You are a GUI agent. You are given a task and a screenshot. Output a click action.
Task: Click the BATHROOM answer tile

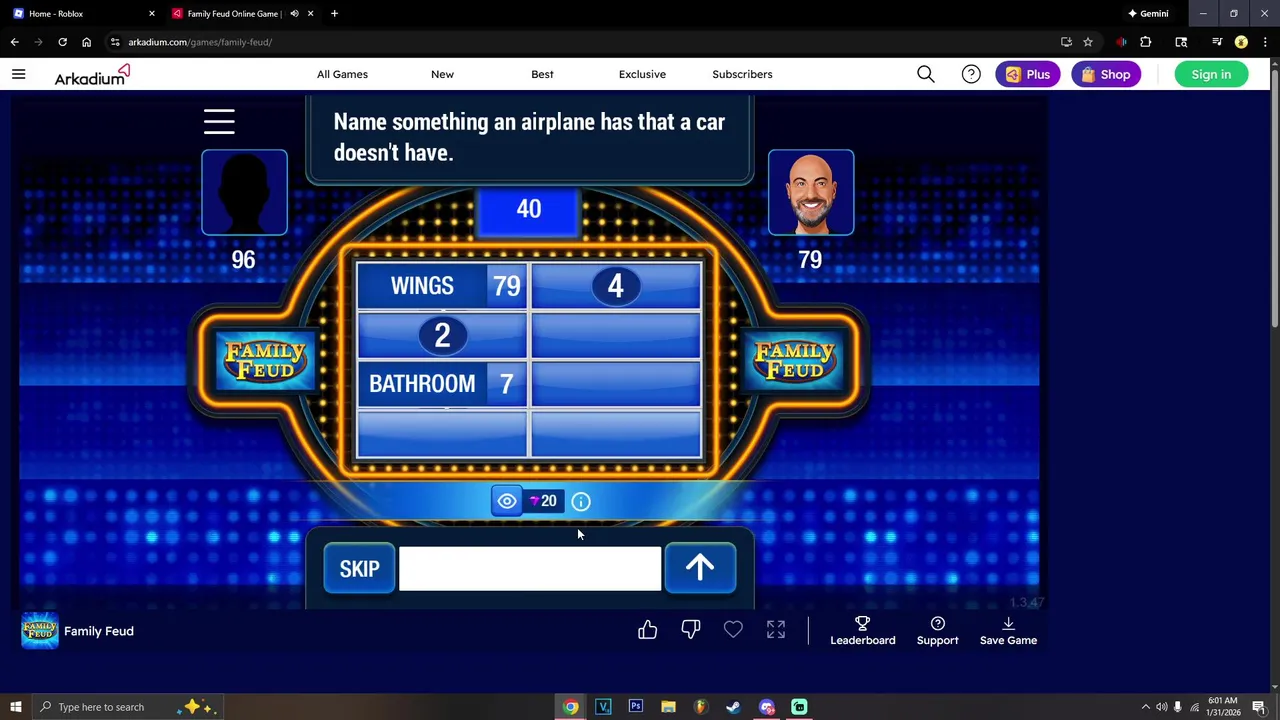tap(442, 384)
